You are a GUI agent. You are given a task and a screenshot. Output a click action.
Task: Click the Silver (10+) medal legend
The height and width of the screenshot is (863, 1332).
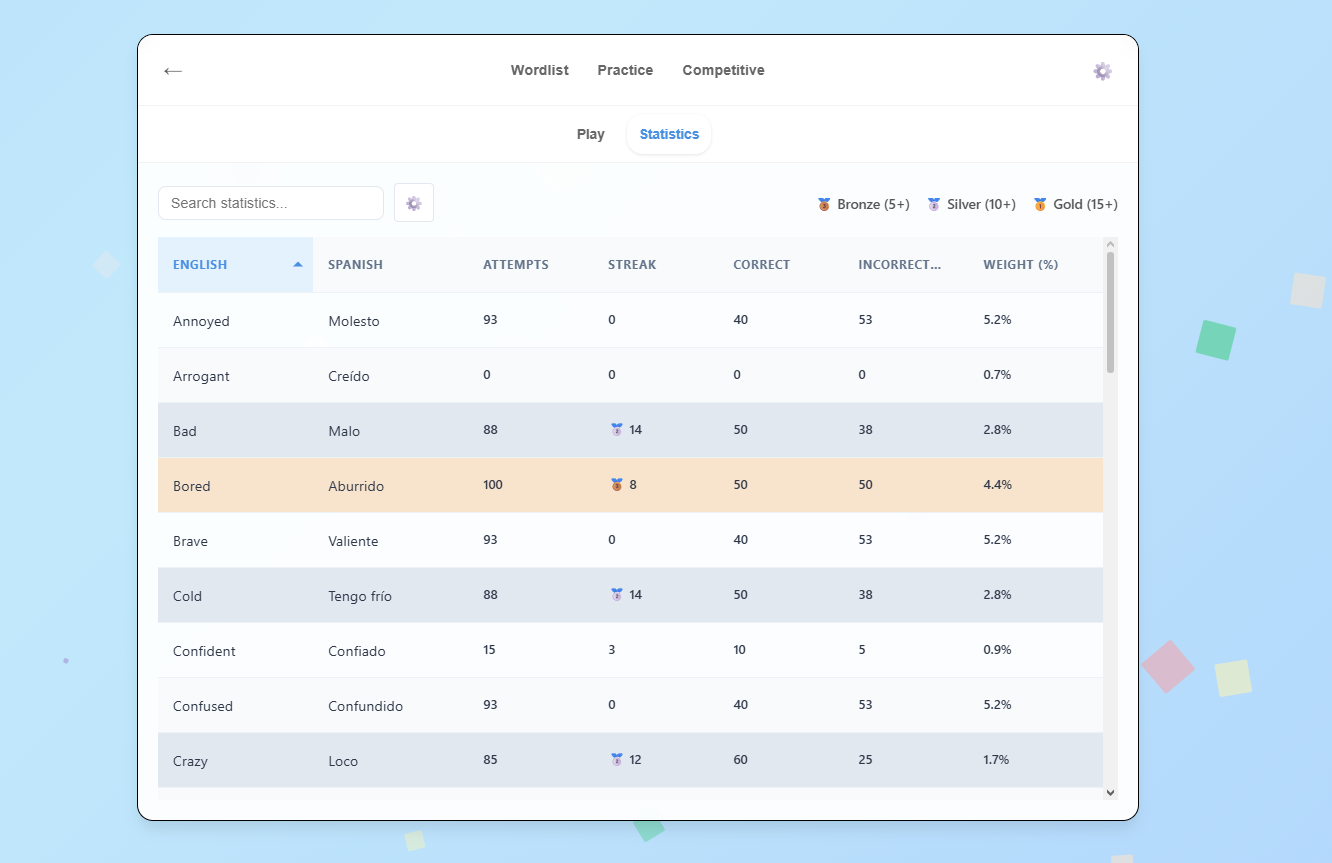point(971,204)
